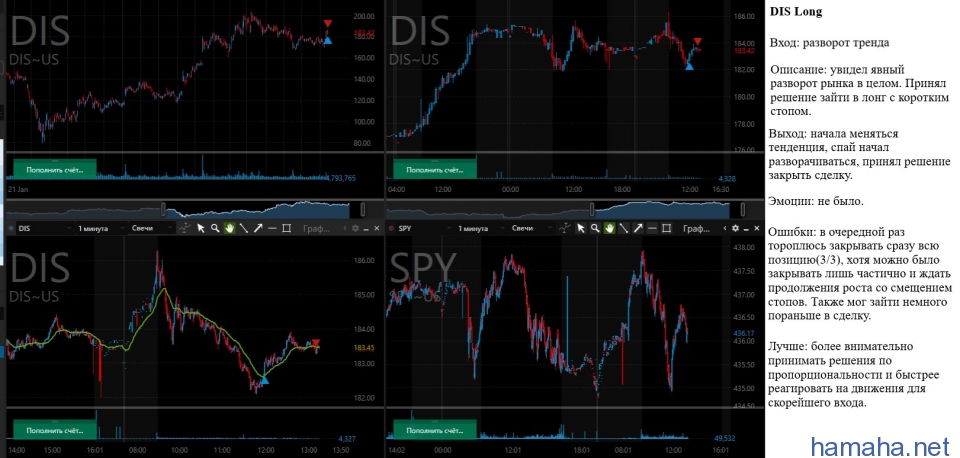Collapse toolbar chevron in DIS chart panel
The width and height of the screenshot is (960, 458).
(x=344, y=228)
